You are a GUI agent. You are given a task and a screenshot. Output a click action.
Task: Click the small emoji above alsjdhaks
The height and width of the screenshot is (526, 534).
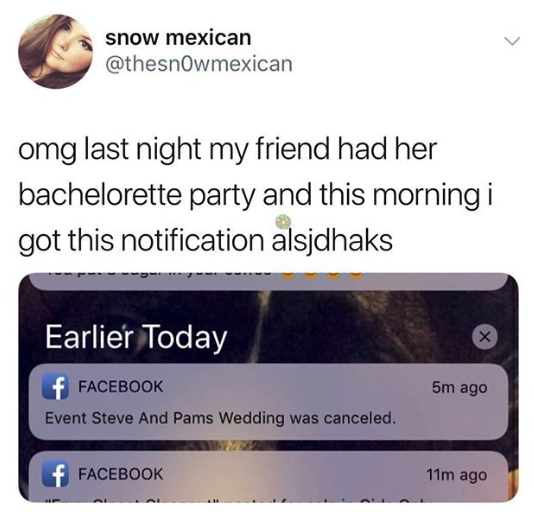283,222
